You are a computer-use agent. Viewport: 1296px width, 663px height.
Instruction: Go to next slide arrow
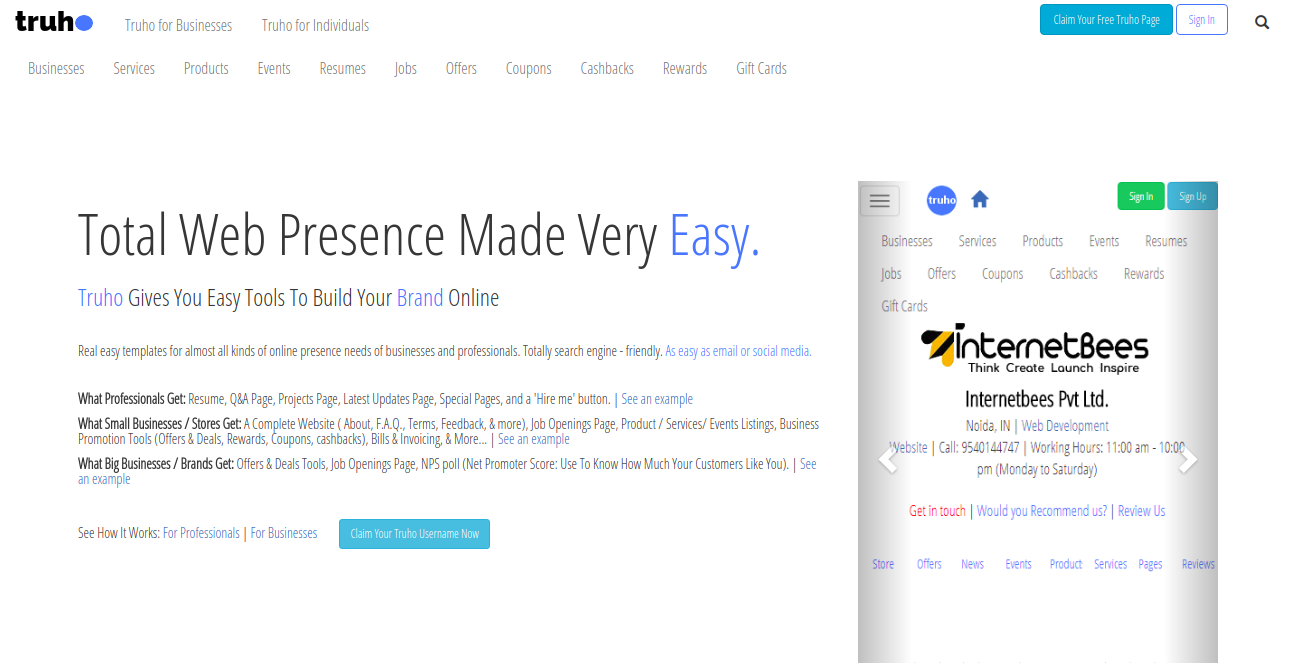[x=1187, y=459]
